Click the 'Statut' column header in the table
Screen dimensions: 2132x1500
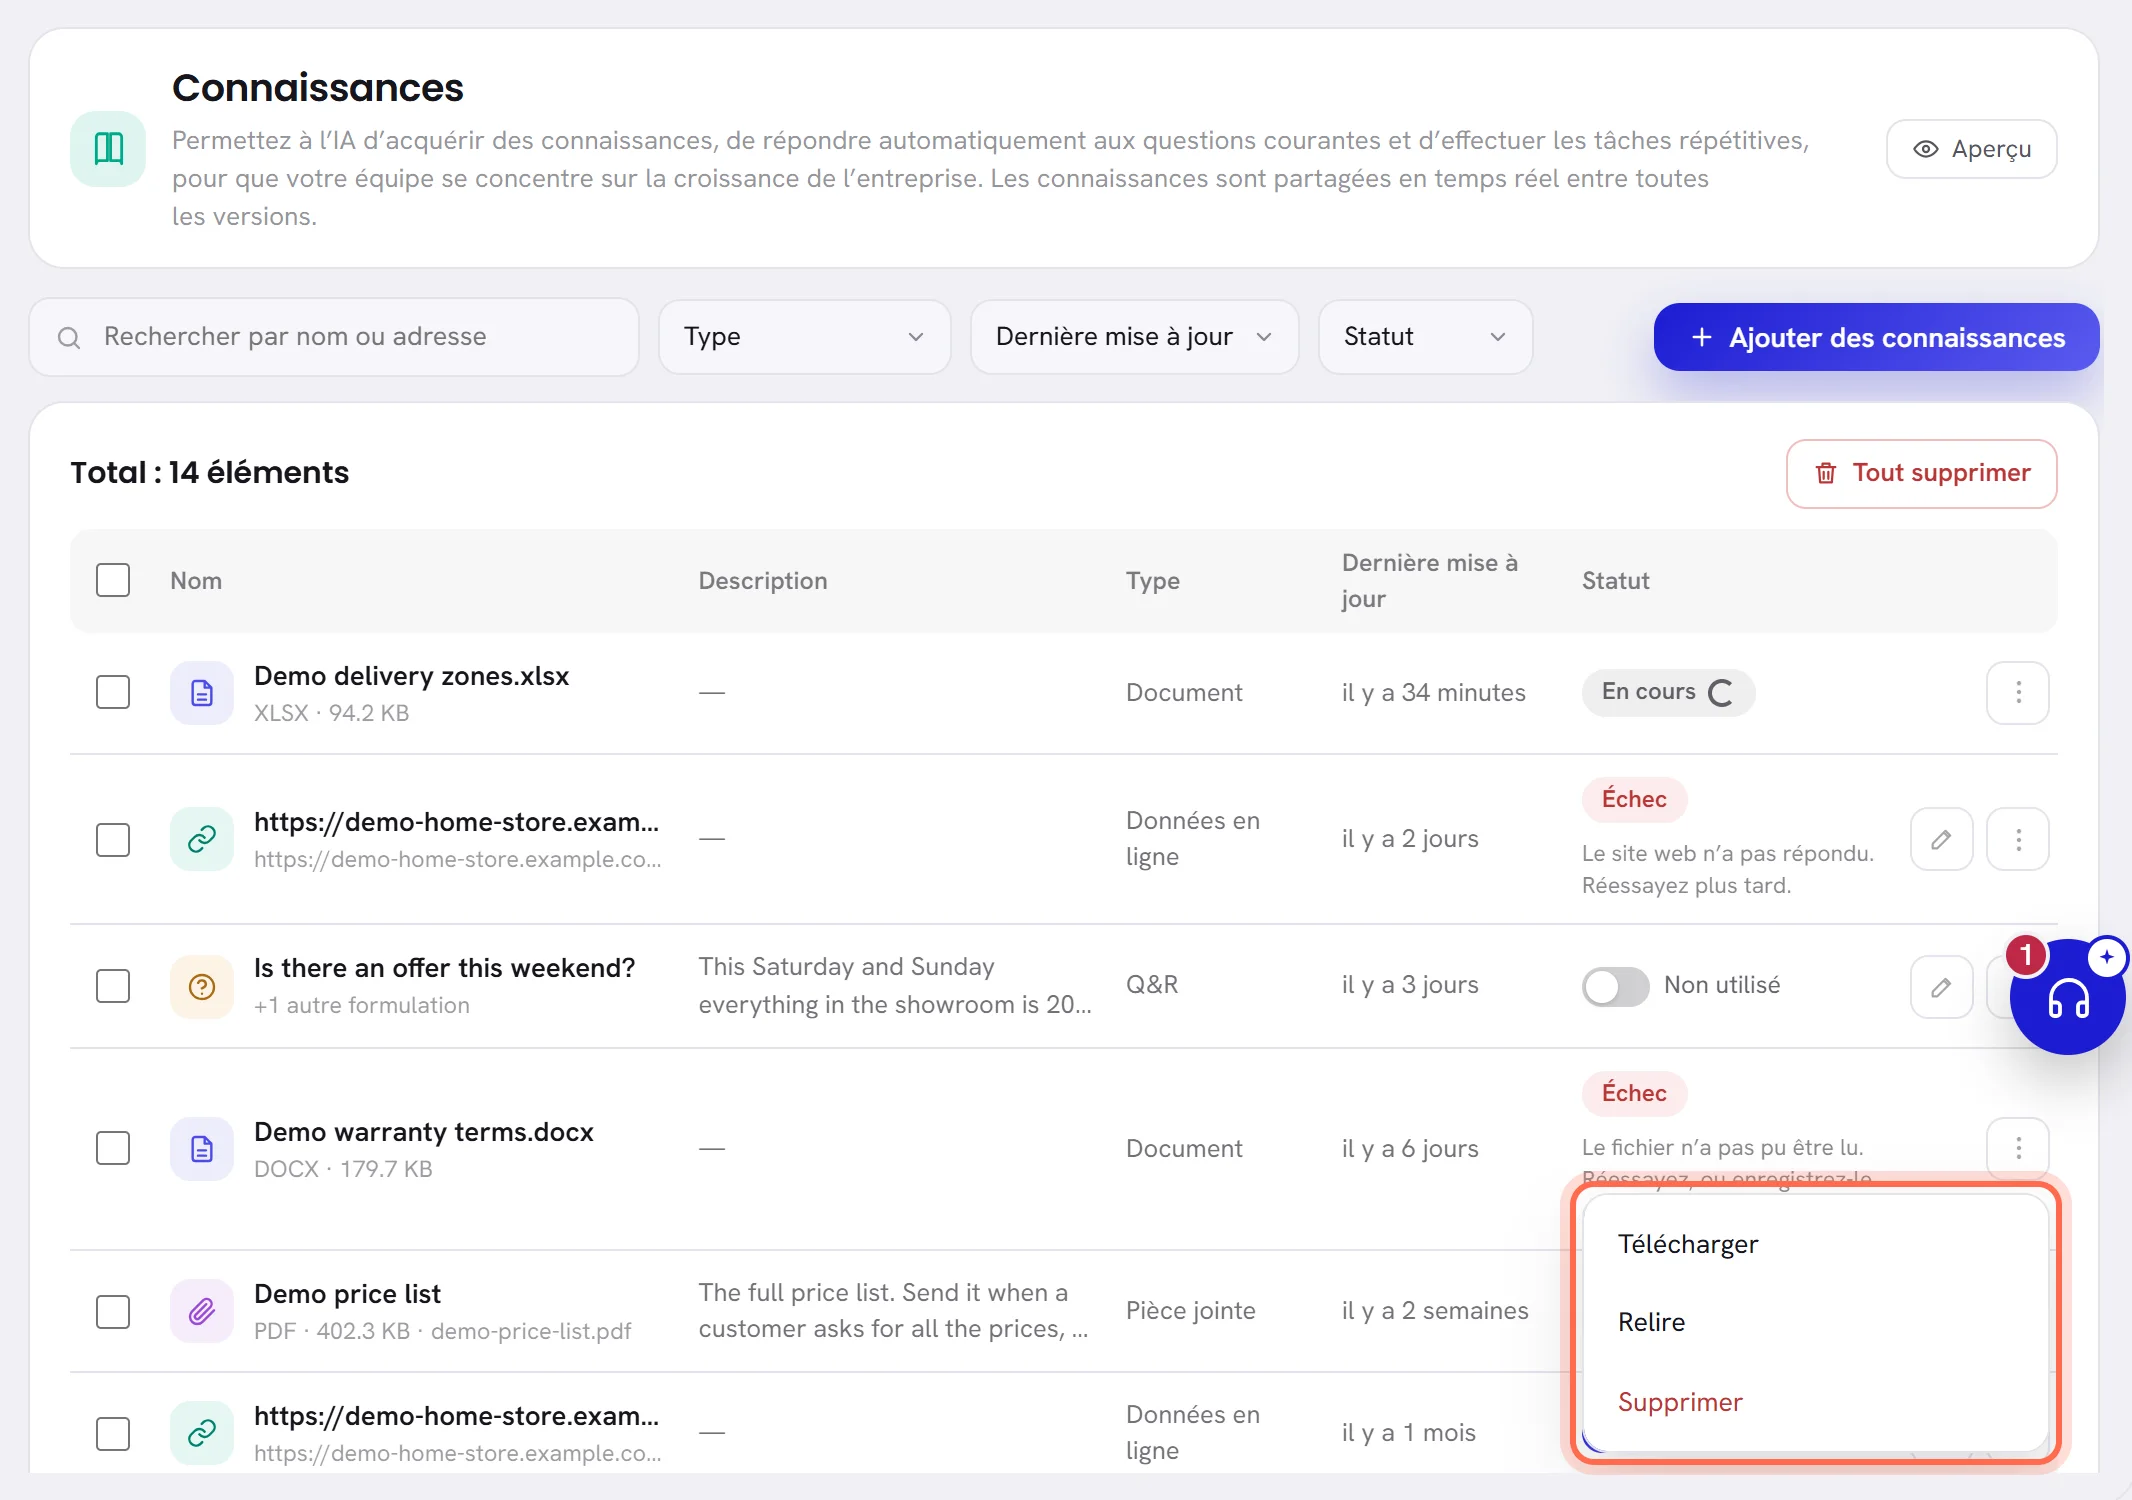(x=1615, y=581)
